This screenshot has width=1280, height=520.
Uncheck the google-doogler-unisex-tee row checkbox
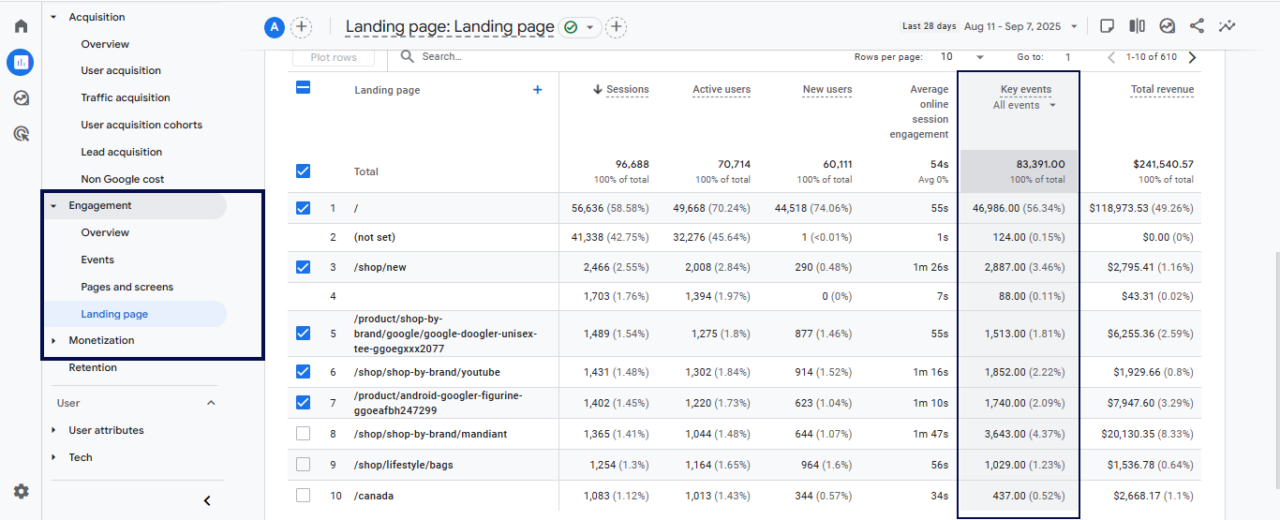[x=303, y=333]
